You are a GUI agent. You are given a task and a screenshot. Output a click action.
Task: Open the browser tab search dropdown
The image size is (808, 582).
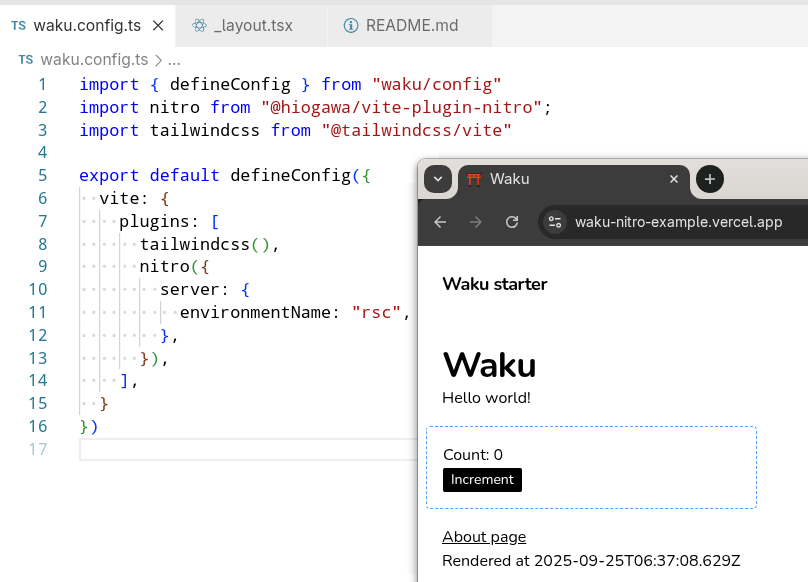point(438,179)
